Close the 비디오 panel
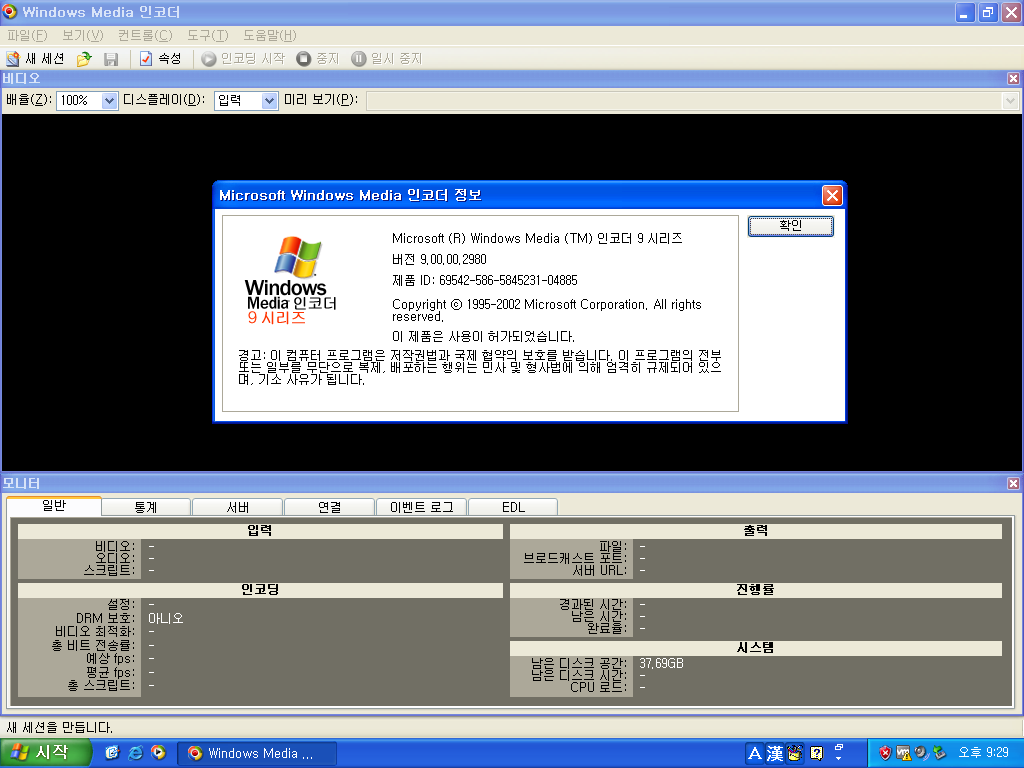Viewport: 1024px width, 768px height. 1013,78
